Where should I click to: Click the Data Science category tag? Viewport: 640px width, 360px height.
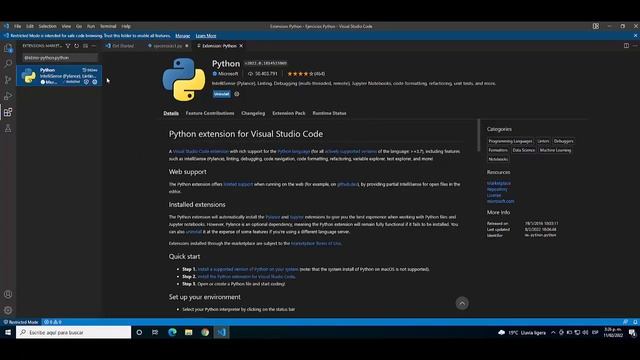524,150
